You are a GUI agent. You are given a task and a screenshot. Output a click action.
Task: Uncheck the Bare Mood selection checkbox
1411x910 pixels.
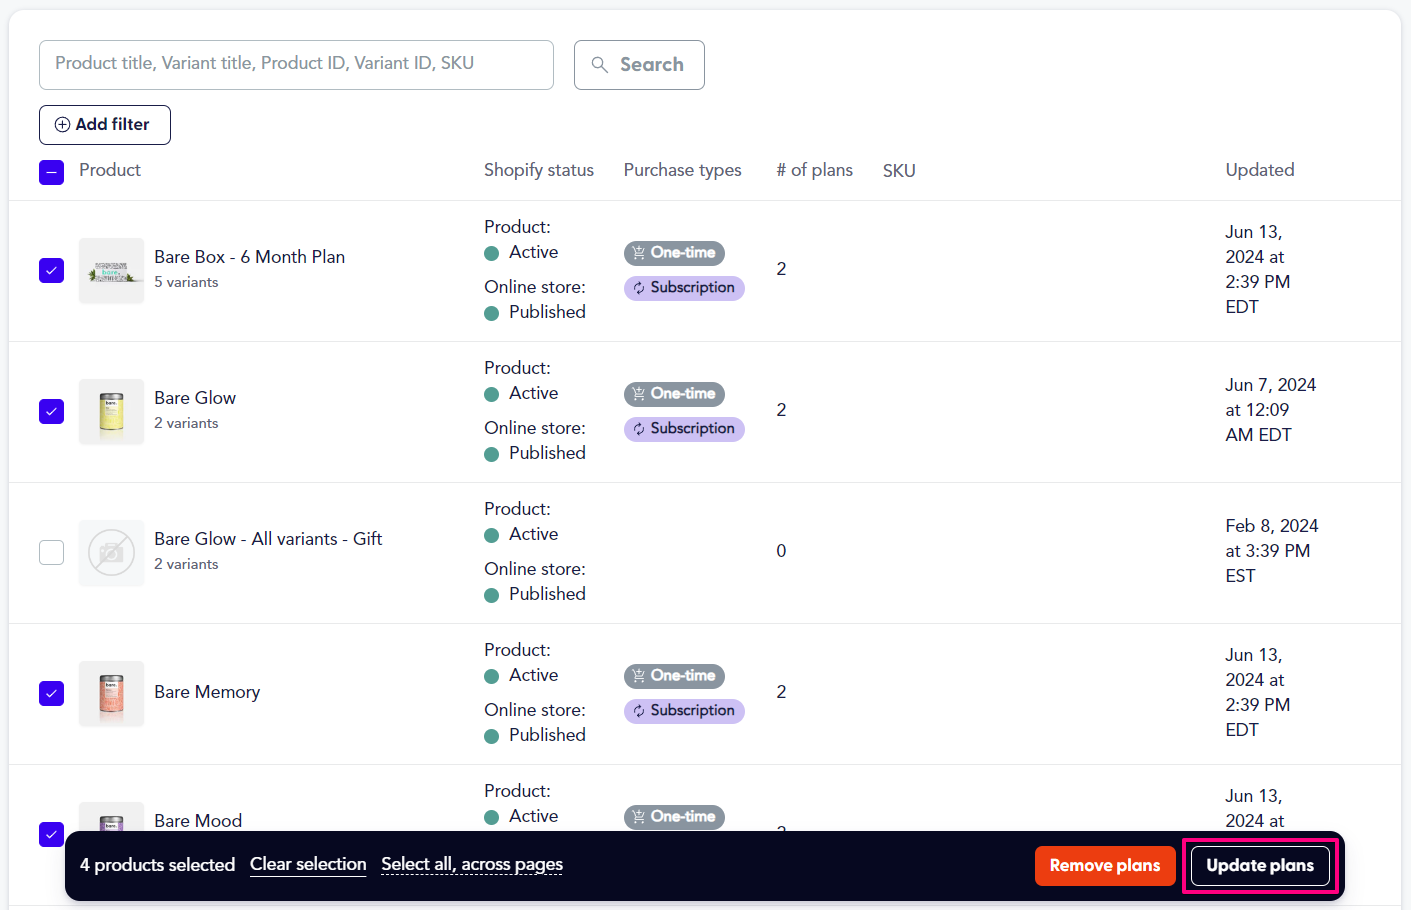click(51, 834)
